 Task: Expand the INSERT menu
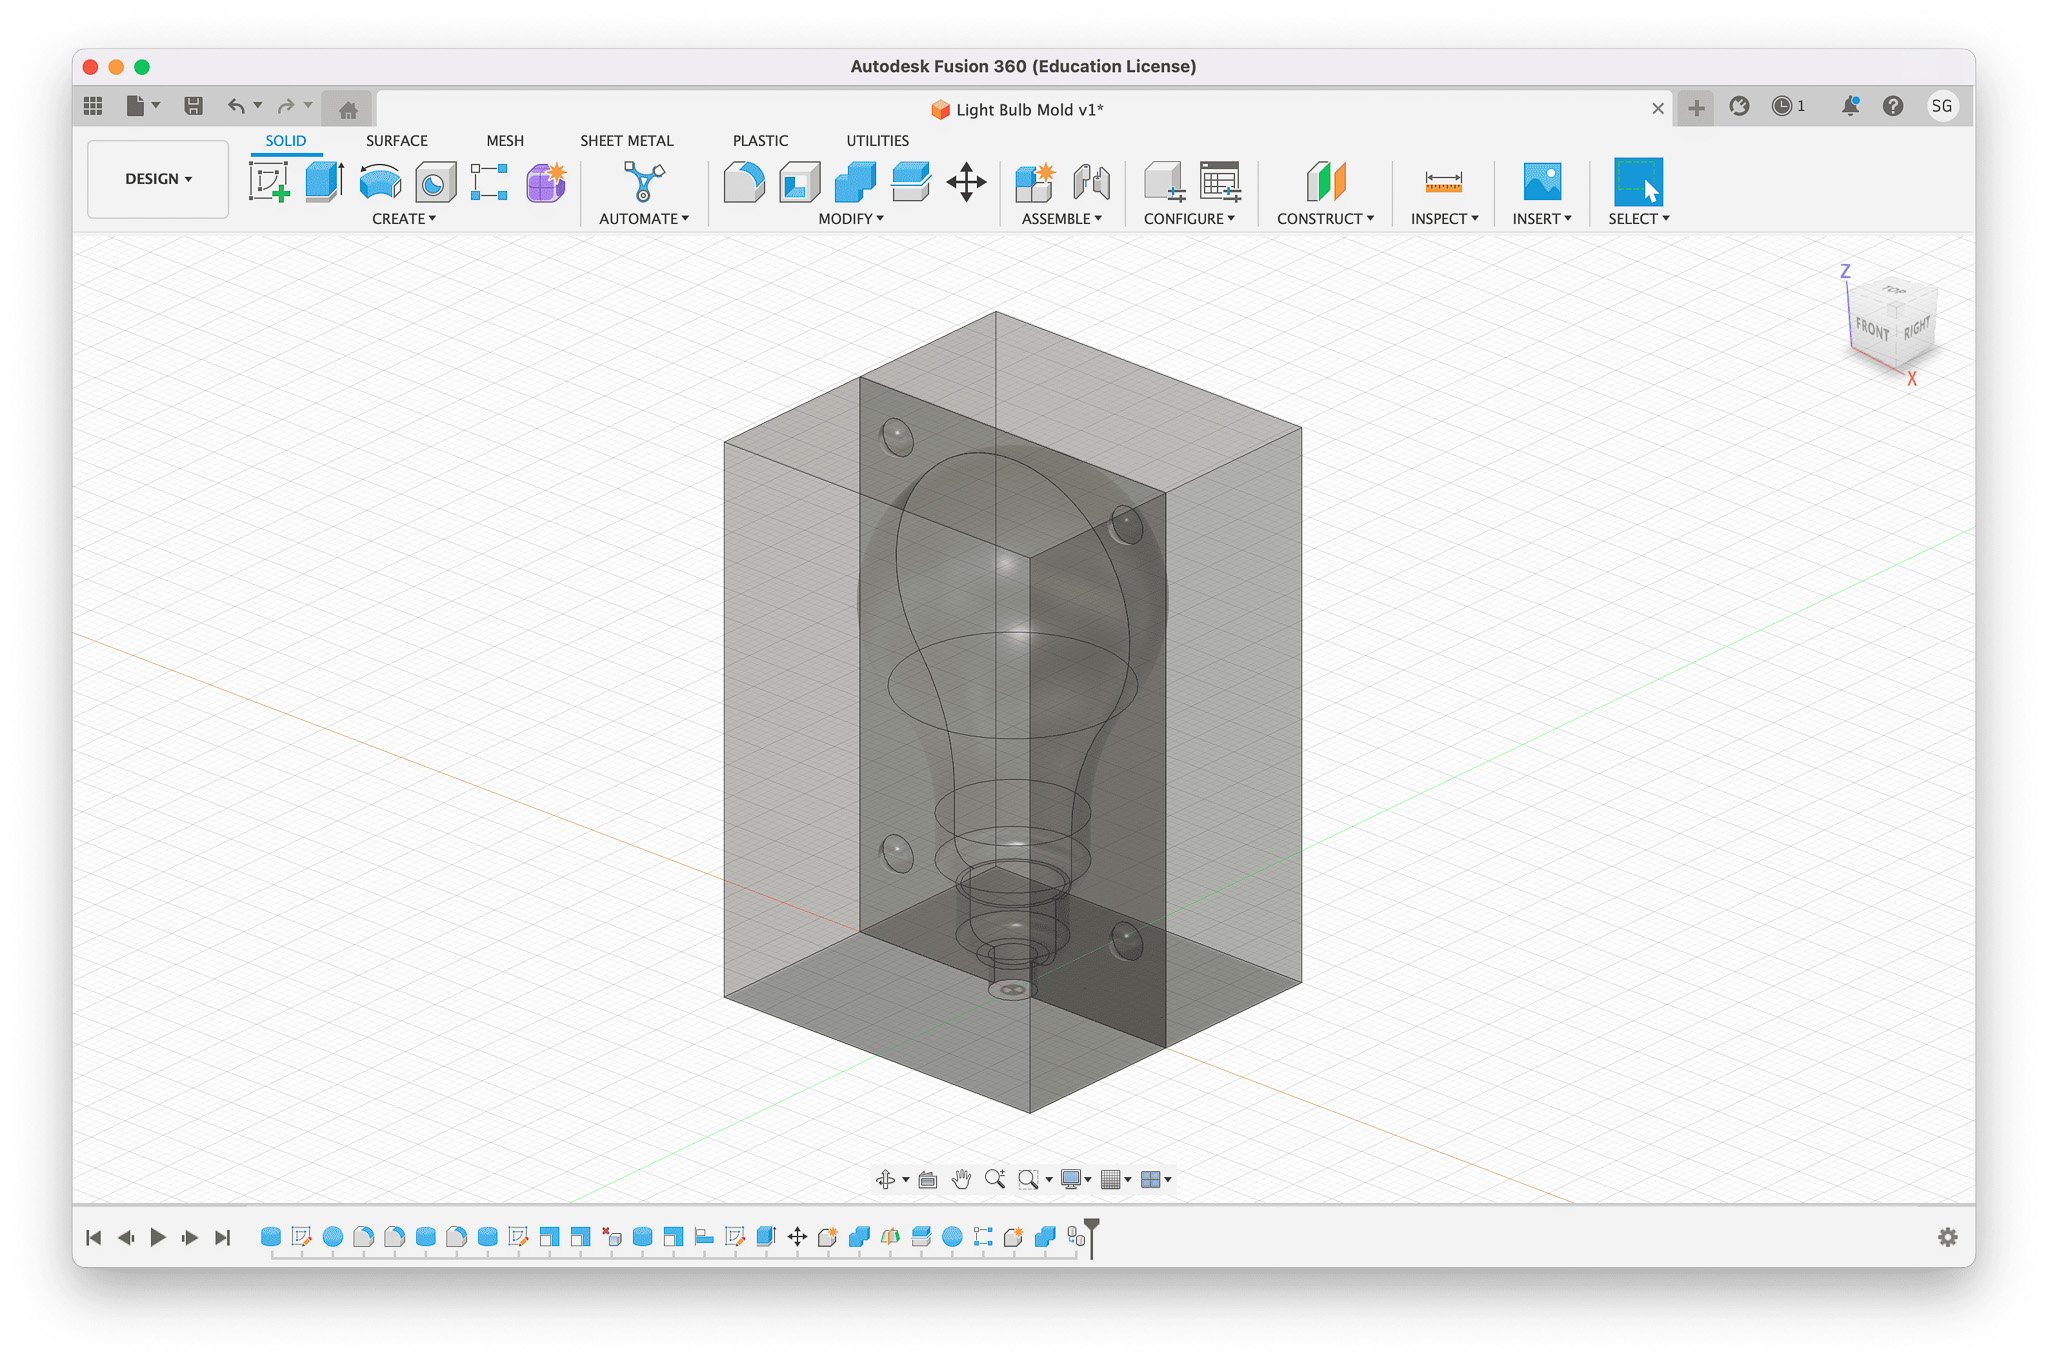[x=1542, y=219]
